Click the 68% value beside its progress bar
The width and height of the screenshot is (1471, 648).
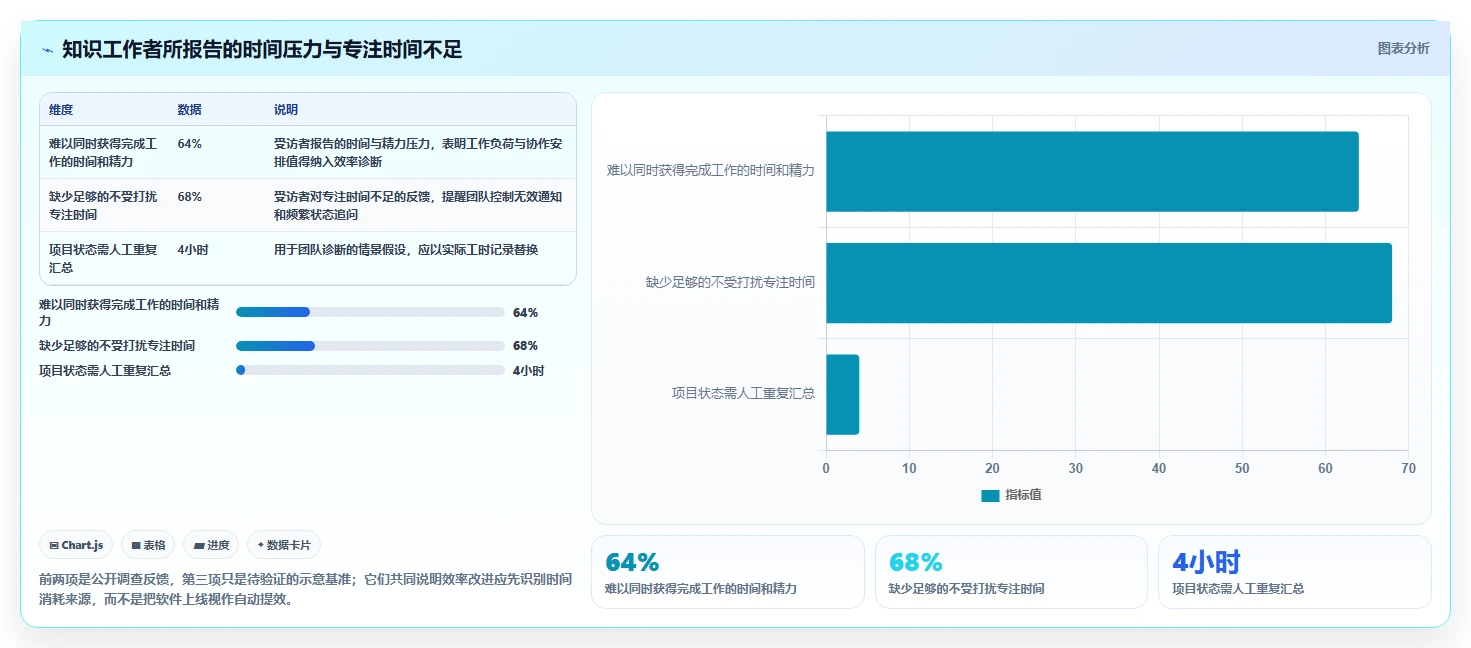click(x=525, y=346)
